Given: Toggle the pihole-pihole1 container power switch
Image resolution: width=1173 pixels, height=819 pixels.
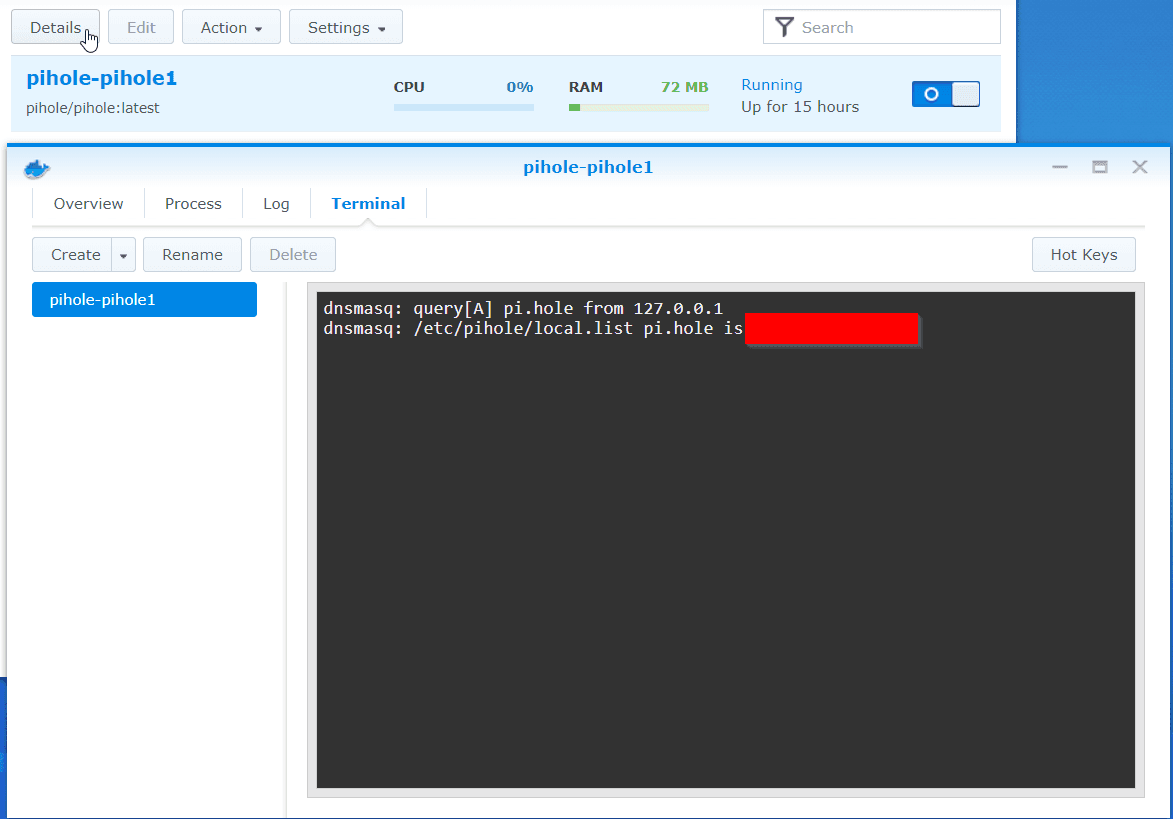Looking at the screenshot, I should 946,94.
